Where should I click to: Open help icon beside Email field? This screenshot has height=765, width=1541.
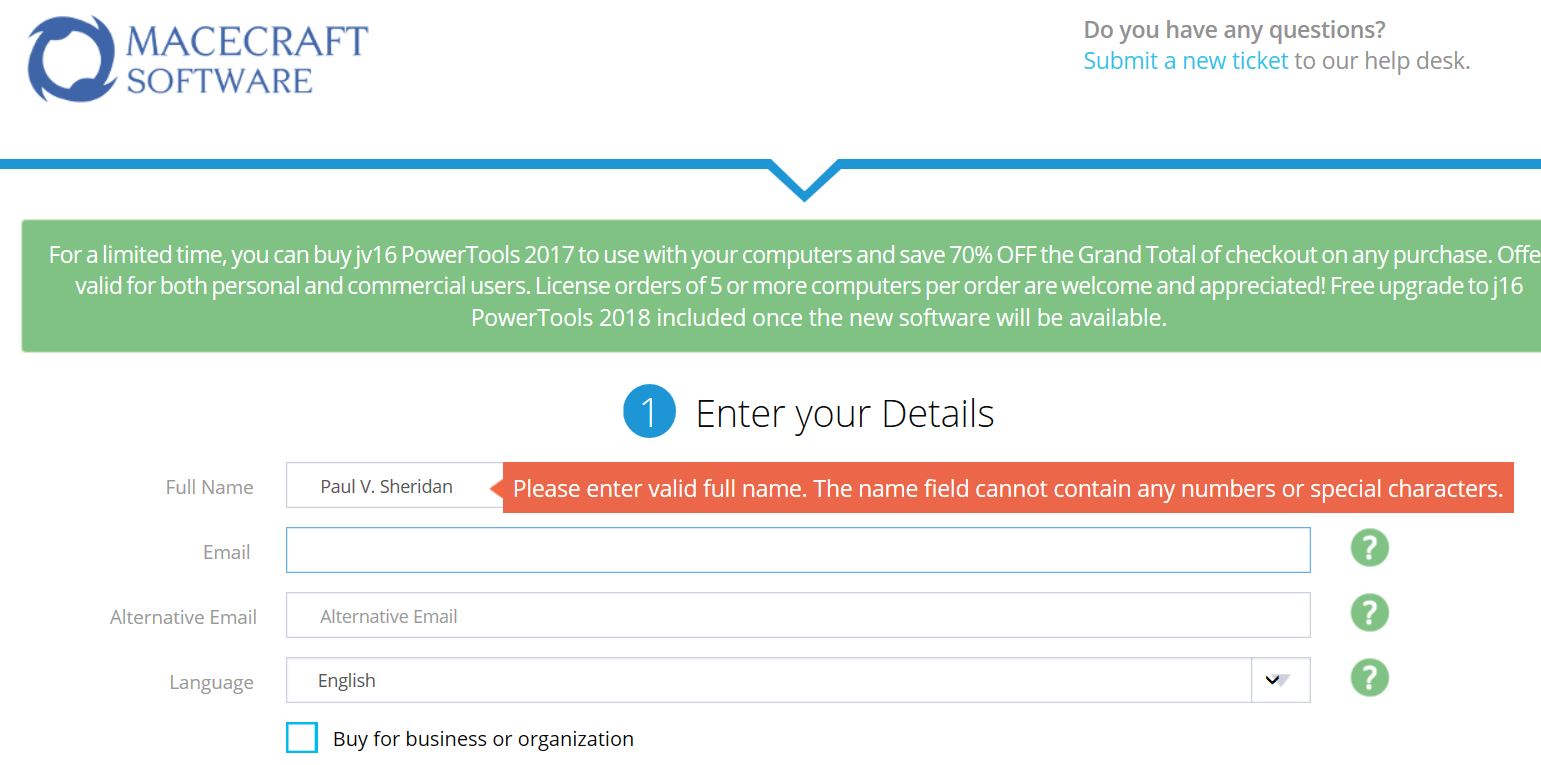pyautogui.click(x=1369, y=548)
